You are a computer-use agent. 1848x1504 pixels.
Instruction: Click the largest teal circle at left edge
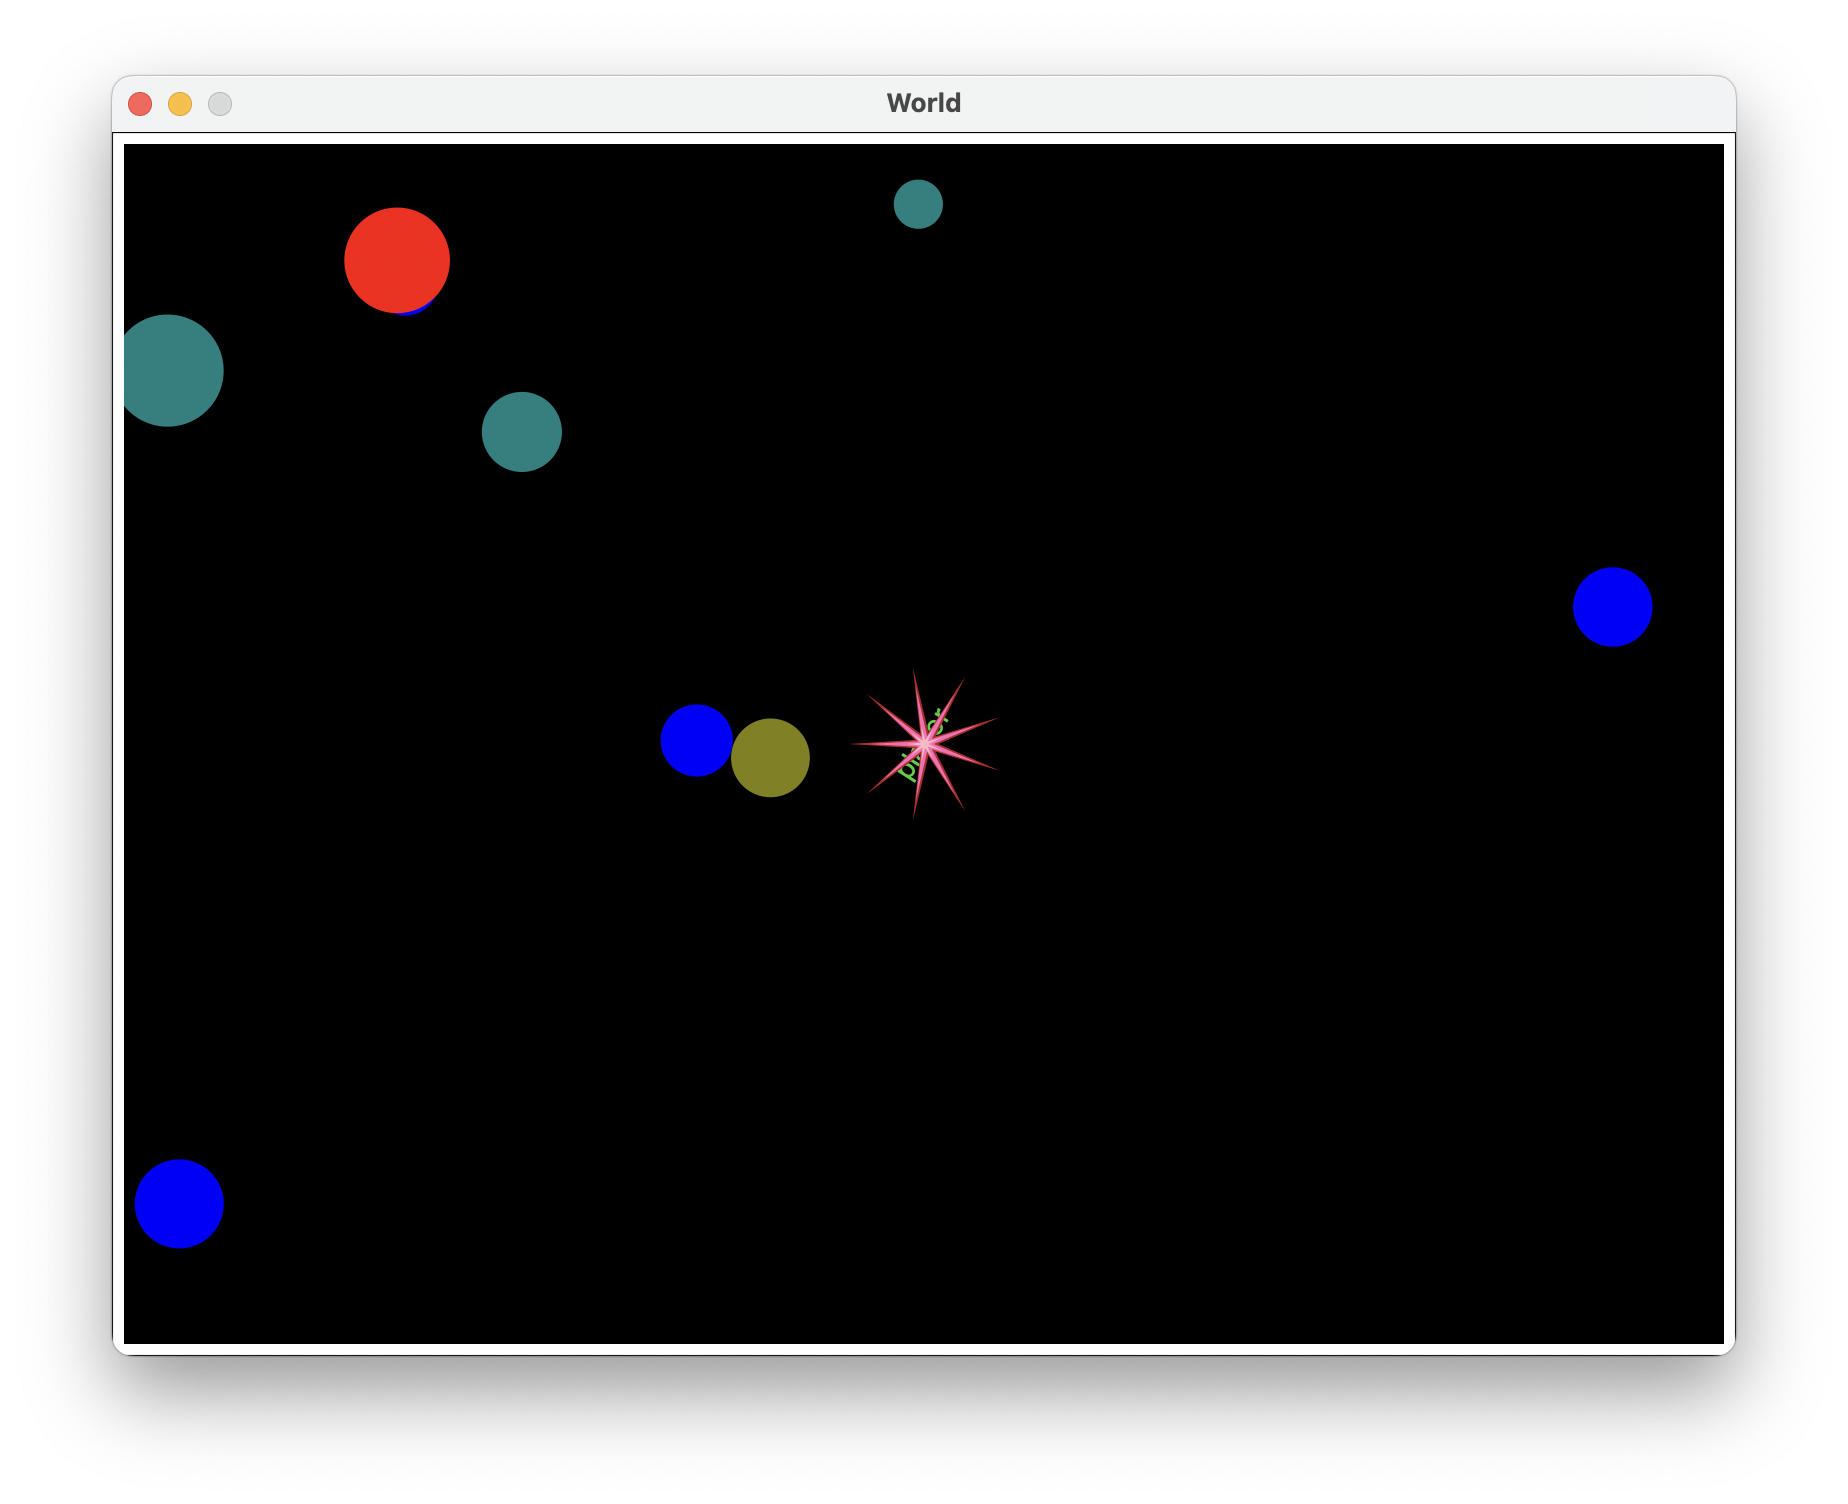(168, 371)
